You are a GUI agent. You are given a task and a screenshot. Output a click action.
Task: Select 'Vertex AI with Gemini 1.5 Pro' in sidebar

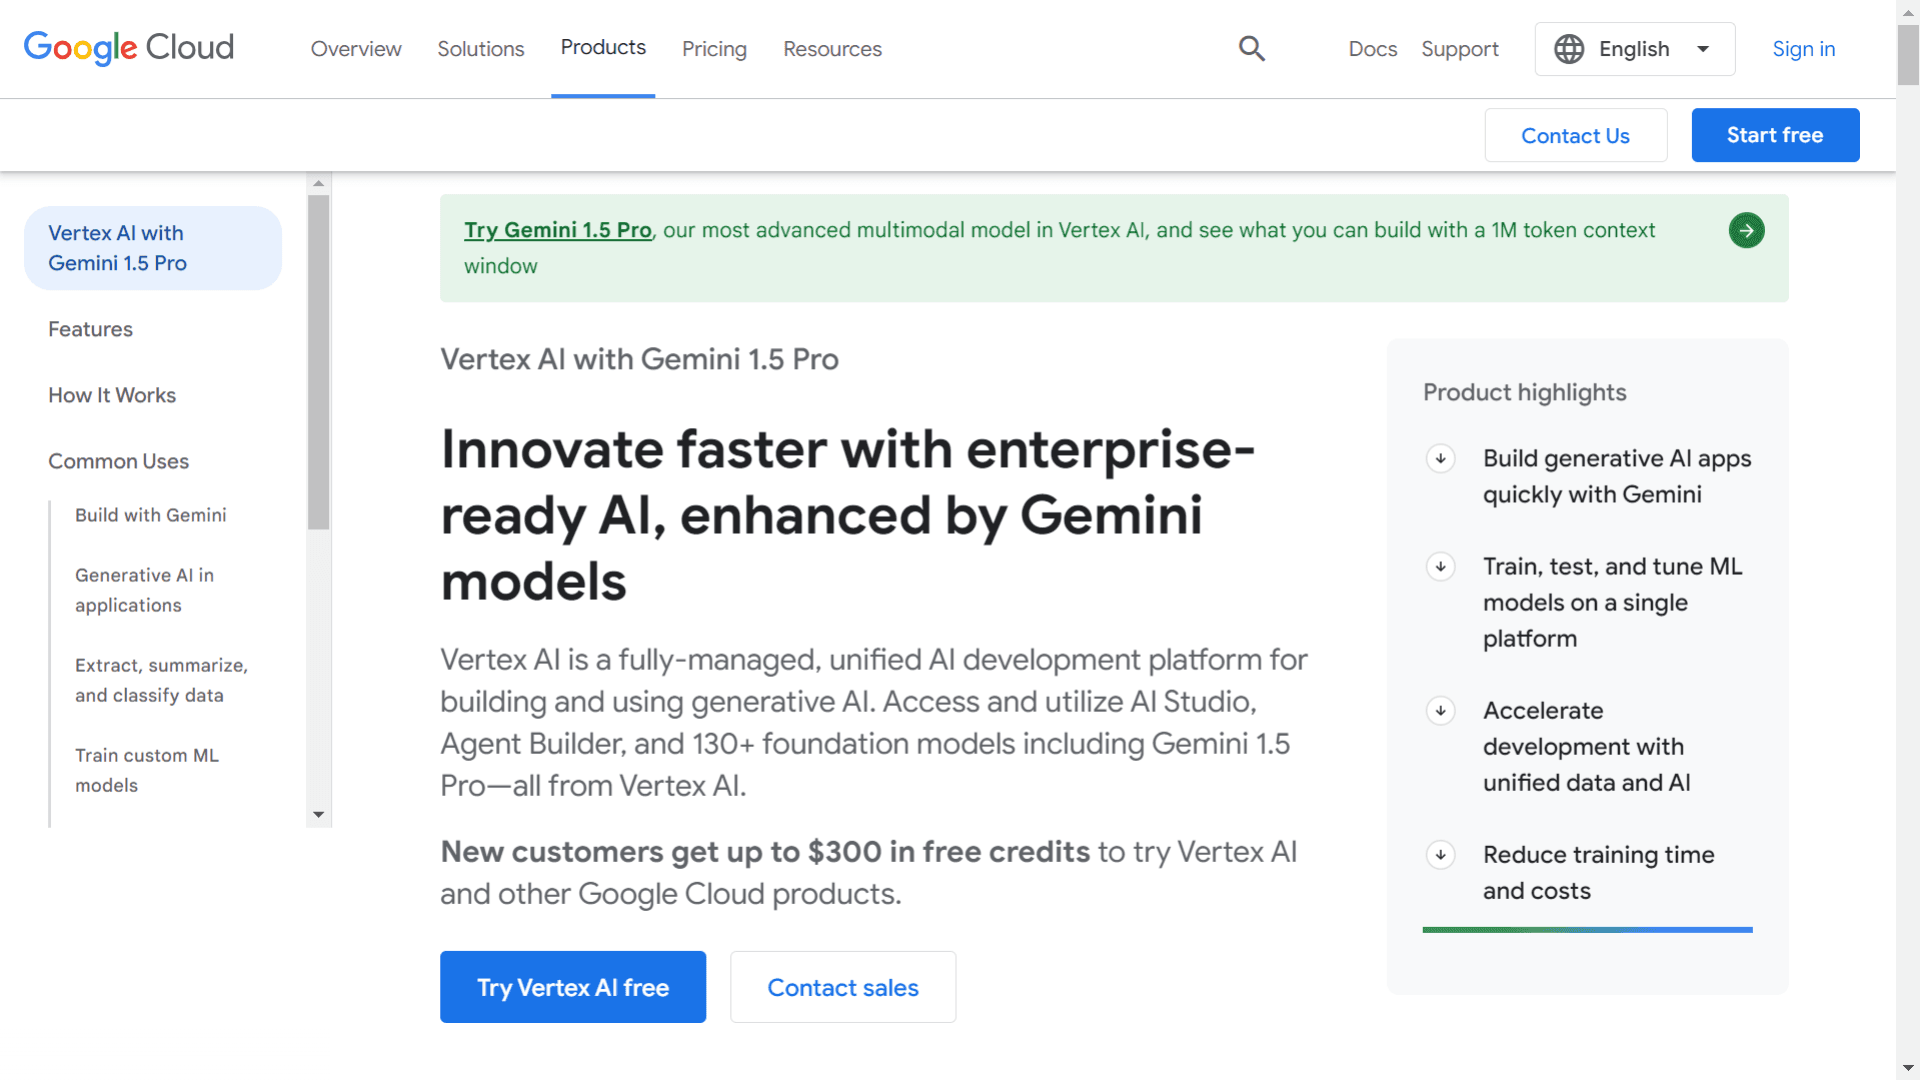click(152, 248)
